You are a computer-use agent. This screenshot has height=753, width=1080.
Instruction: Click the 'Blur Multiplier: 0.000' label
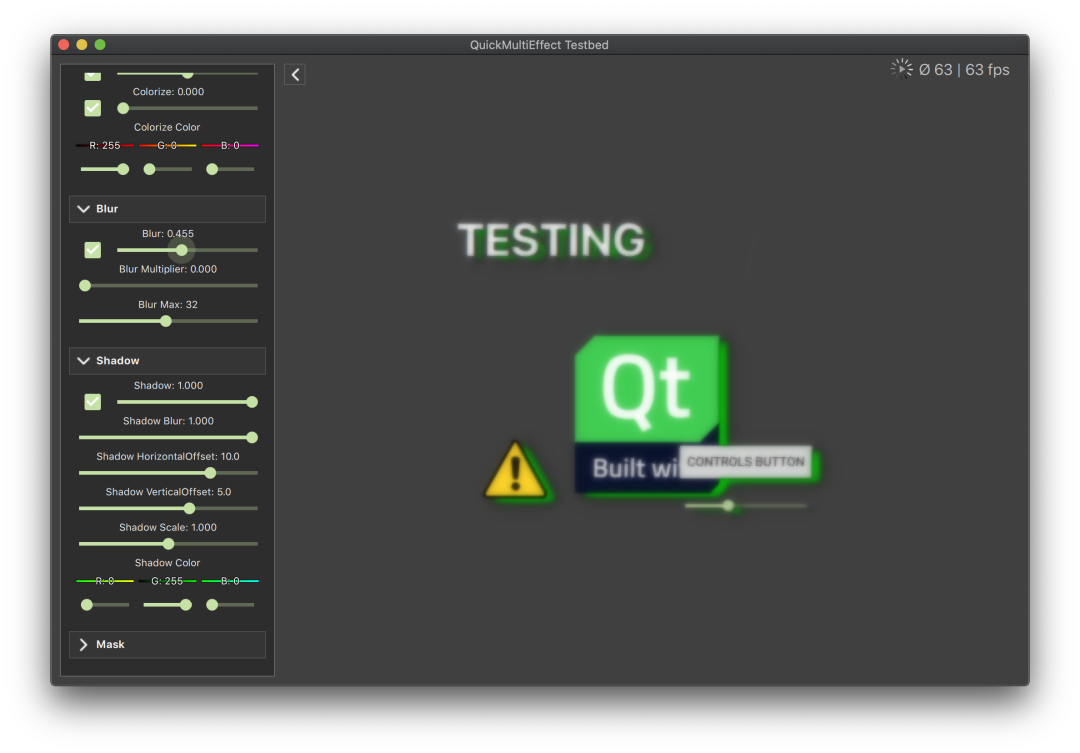(167, 269)
